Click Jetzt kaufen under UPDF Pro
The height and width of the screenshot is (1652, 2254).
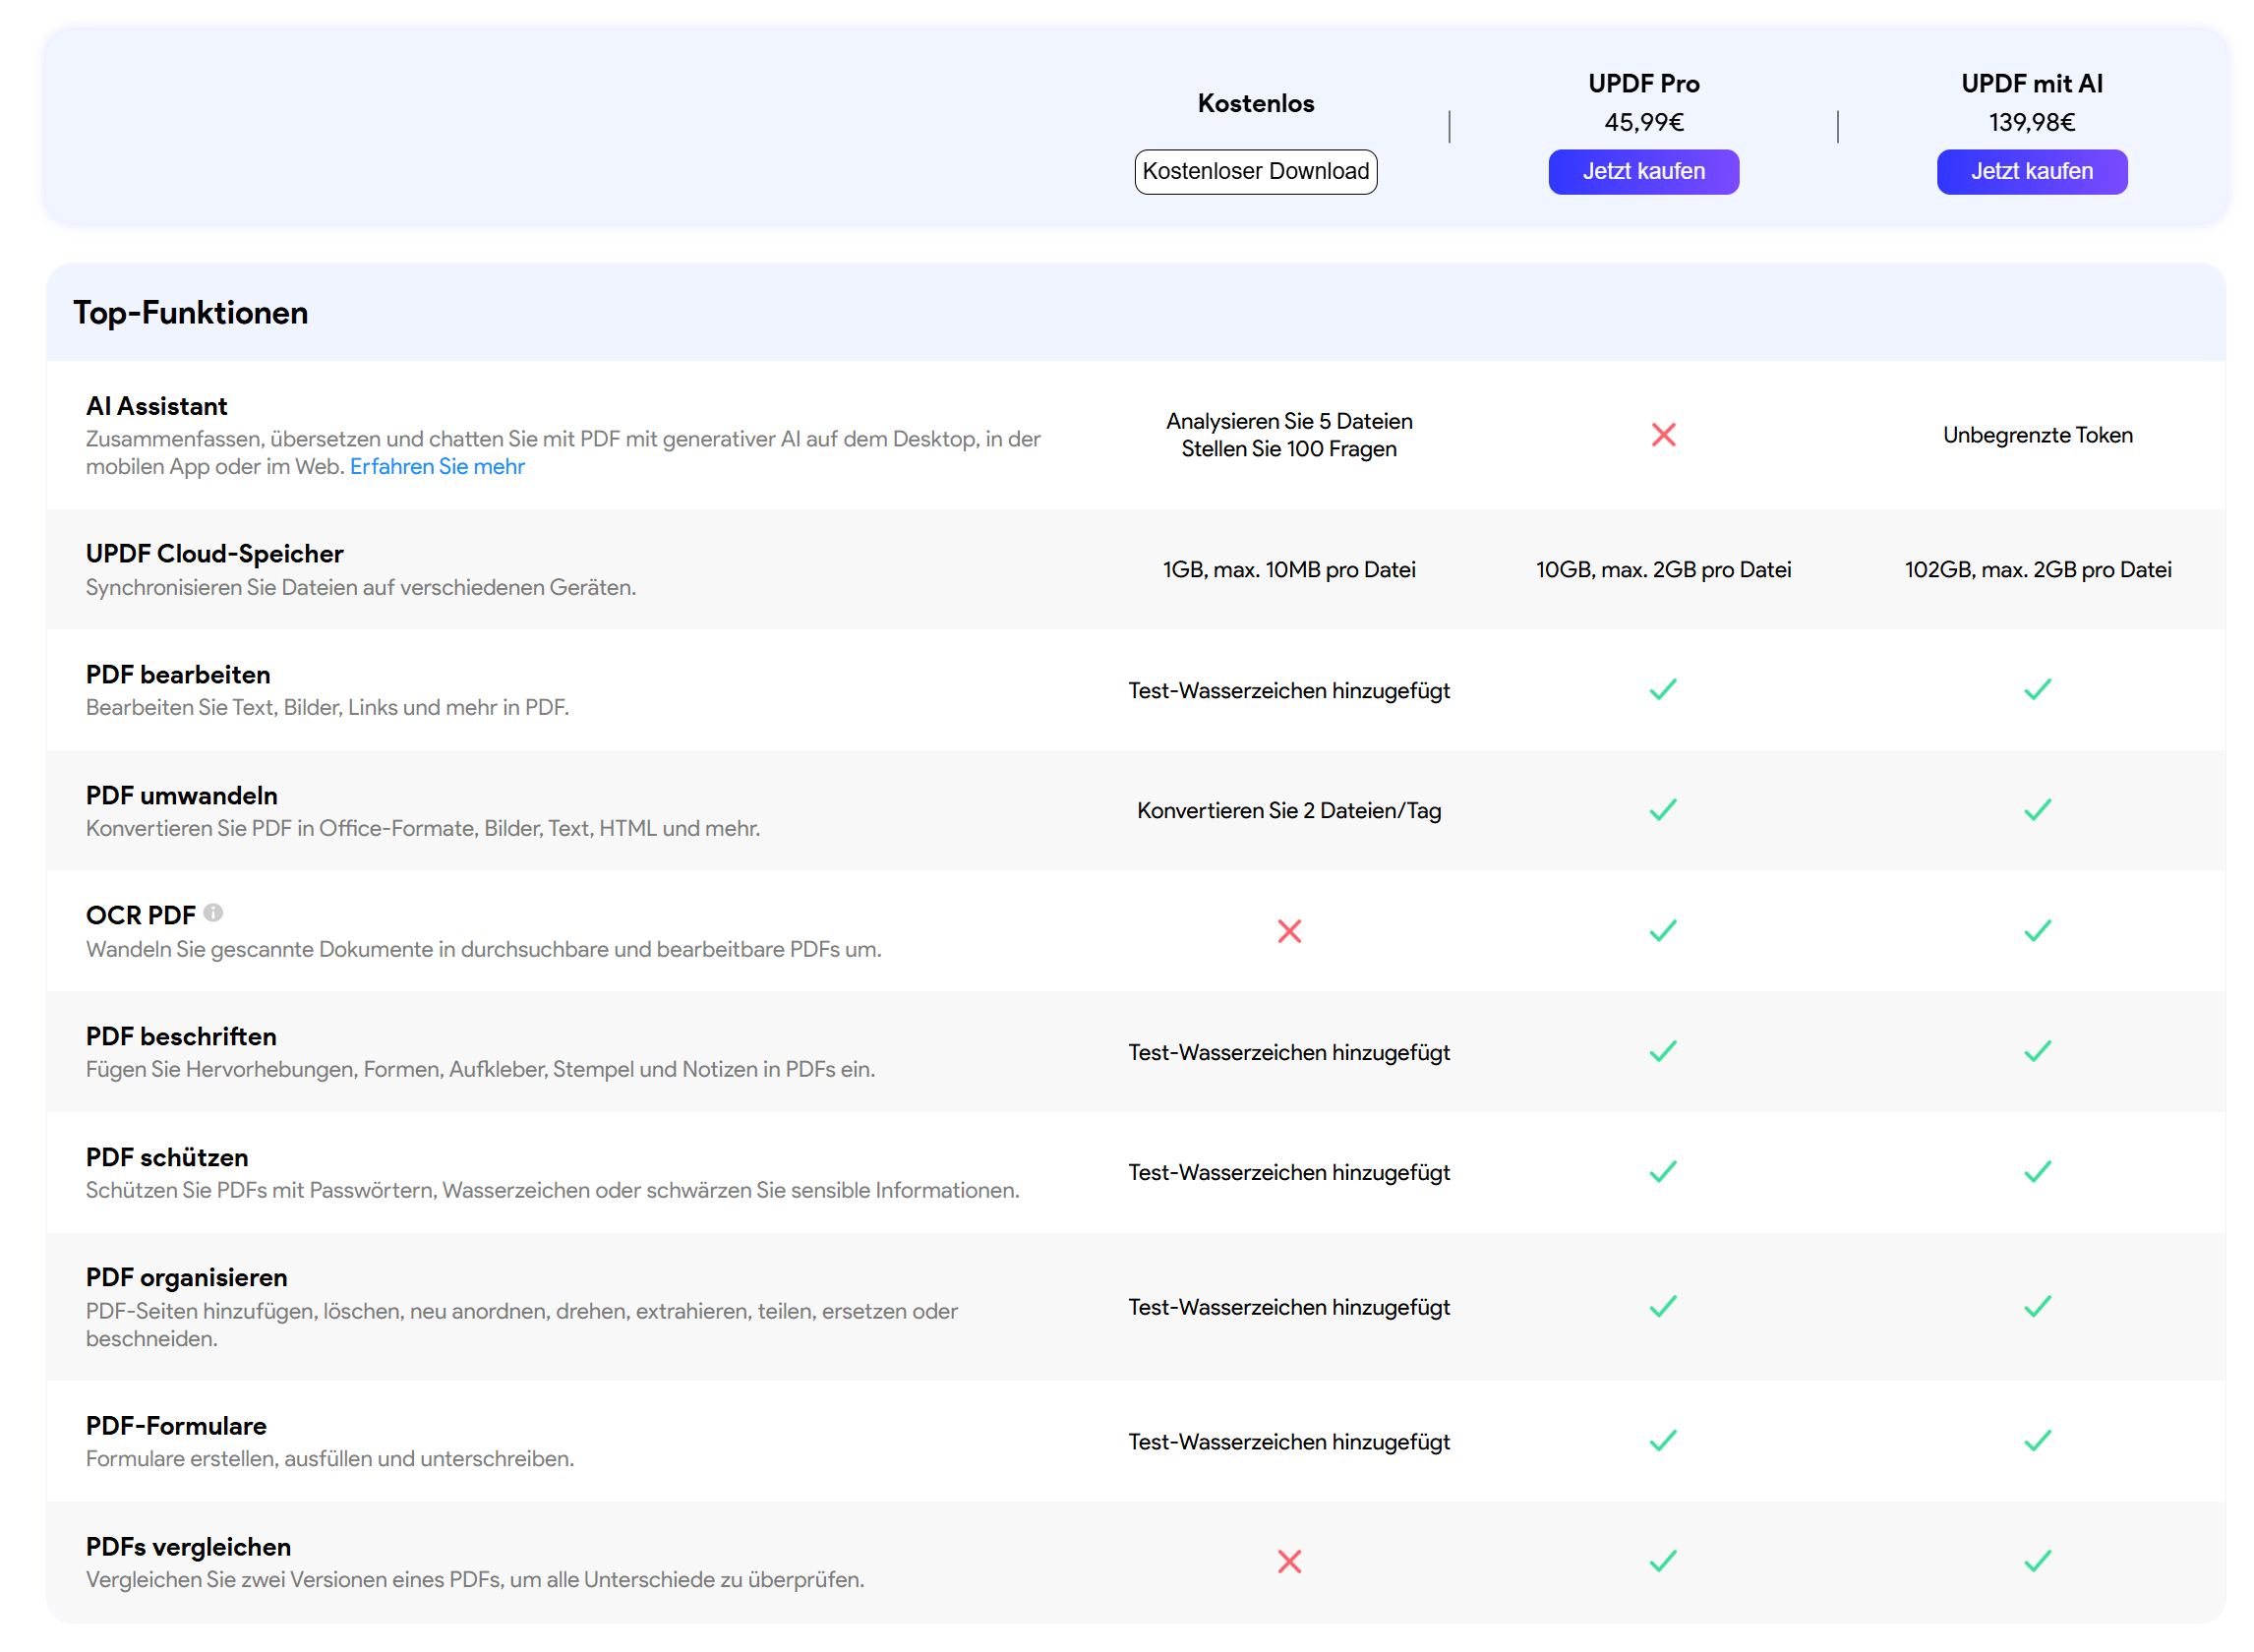[x=1643, y=171]
